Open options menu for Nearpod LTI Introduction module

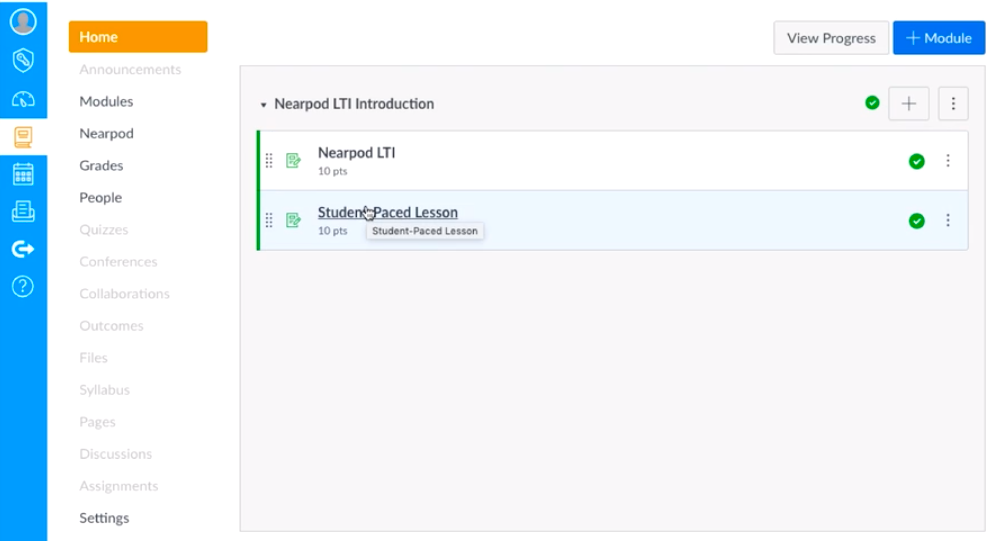953,103
